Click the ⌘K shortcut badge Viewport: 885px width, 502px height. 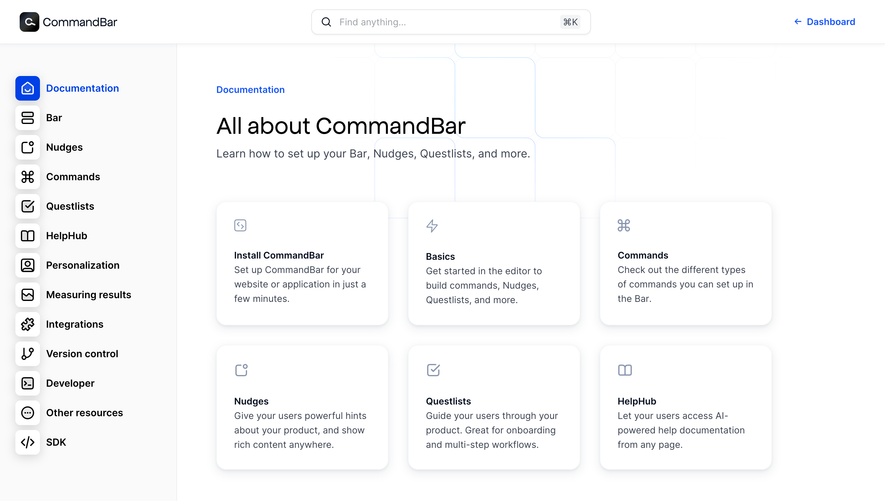point(570,22)
